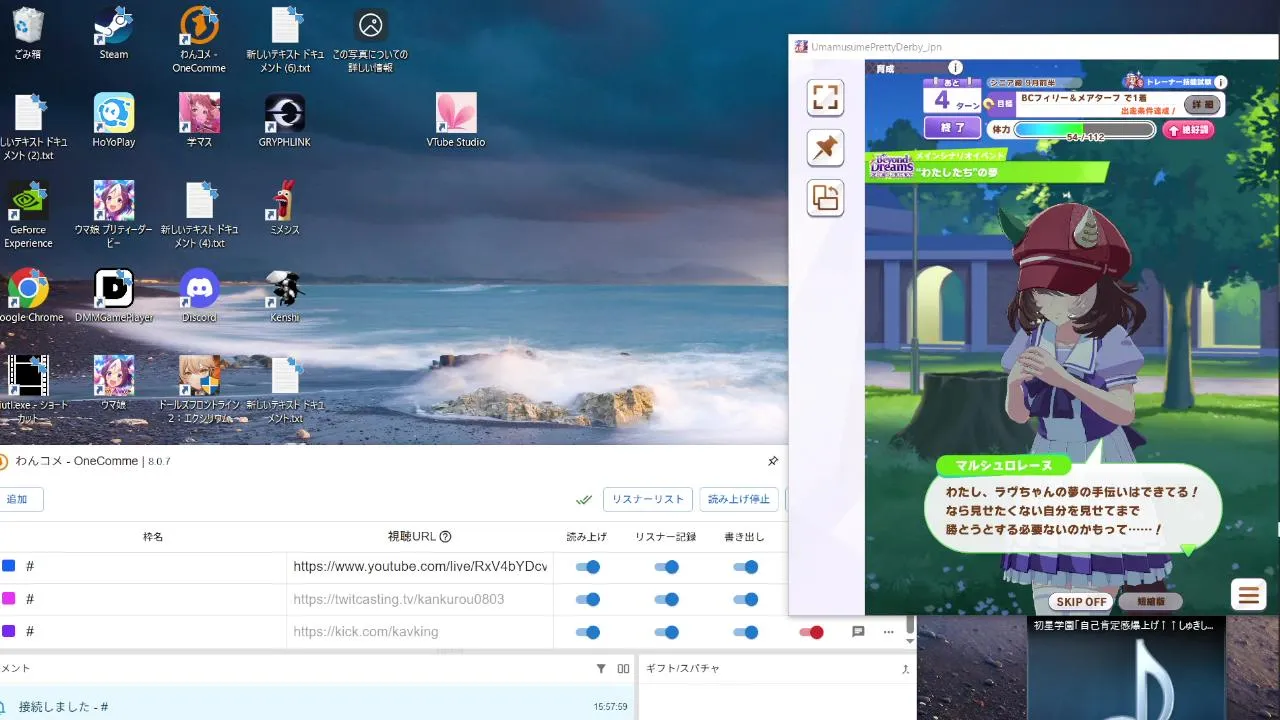
Task: Toggle リスナー記録 for the kick.com row
Action: pyautogui.click(x=666, y=632)
